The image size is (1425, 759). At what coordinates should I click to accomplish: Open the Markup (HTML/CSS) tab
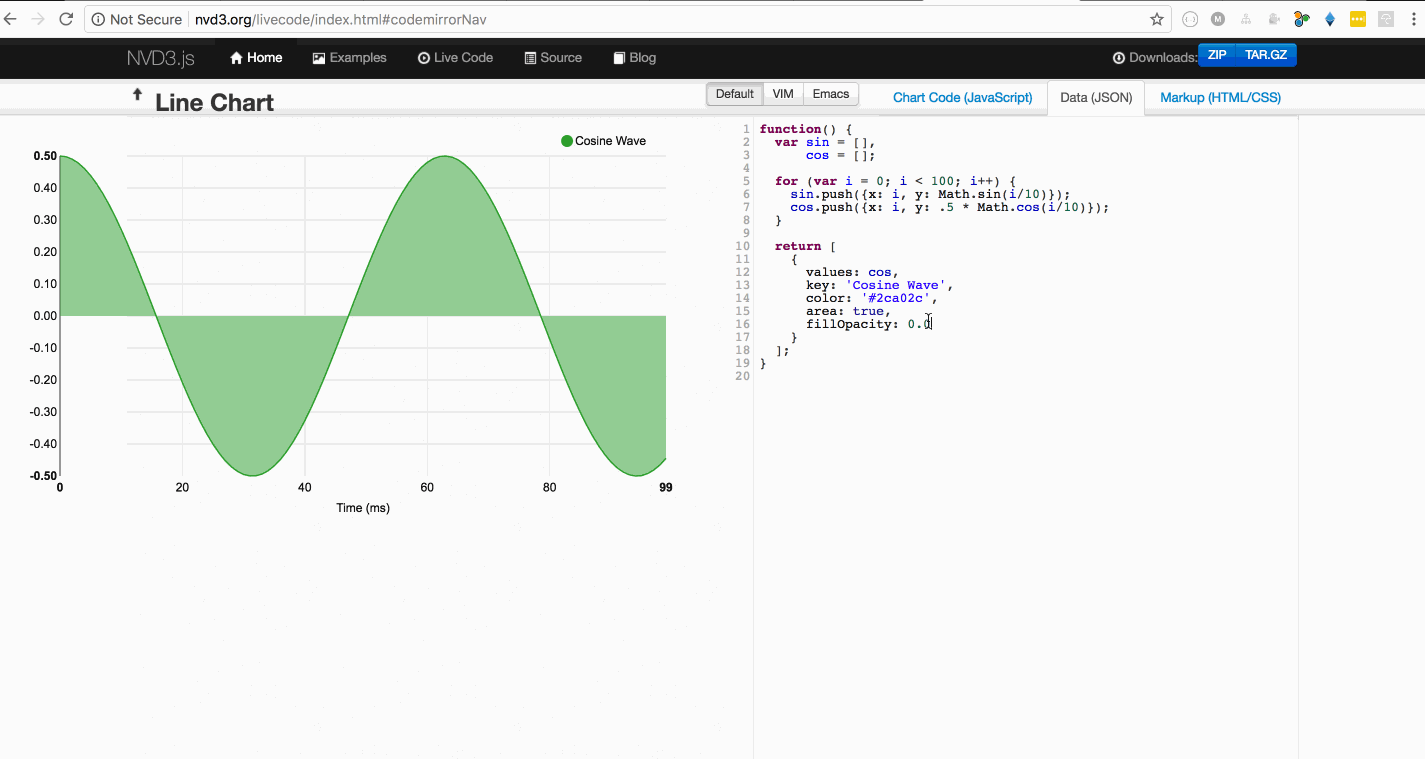pyautogui.click(x=1220, y=98)
